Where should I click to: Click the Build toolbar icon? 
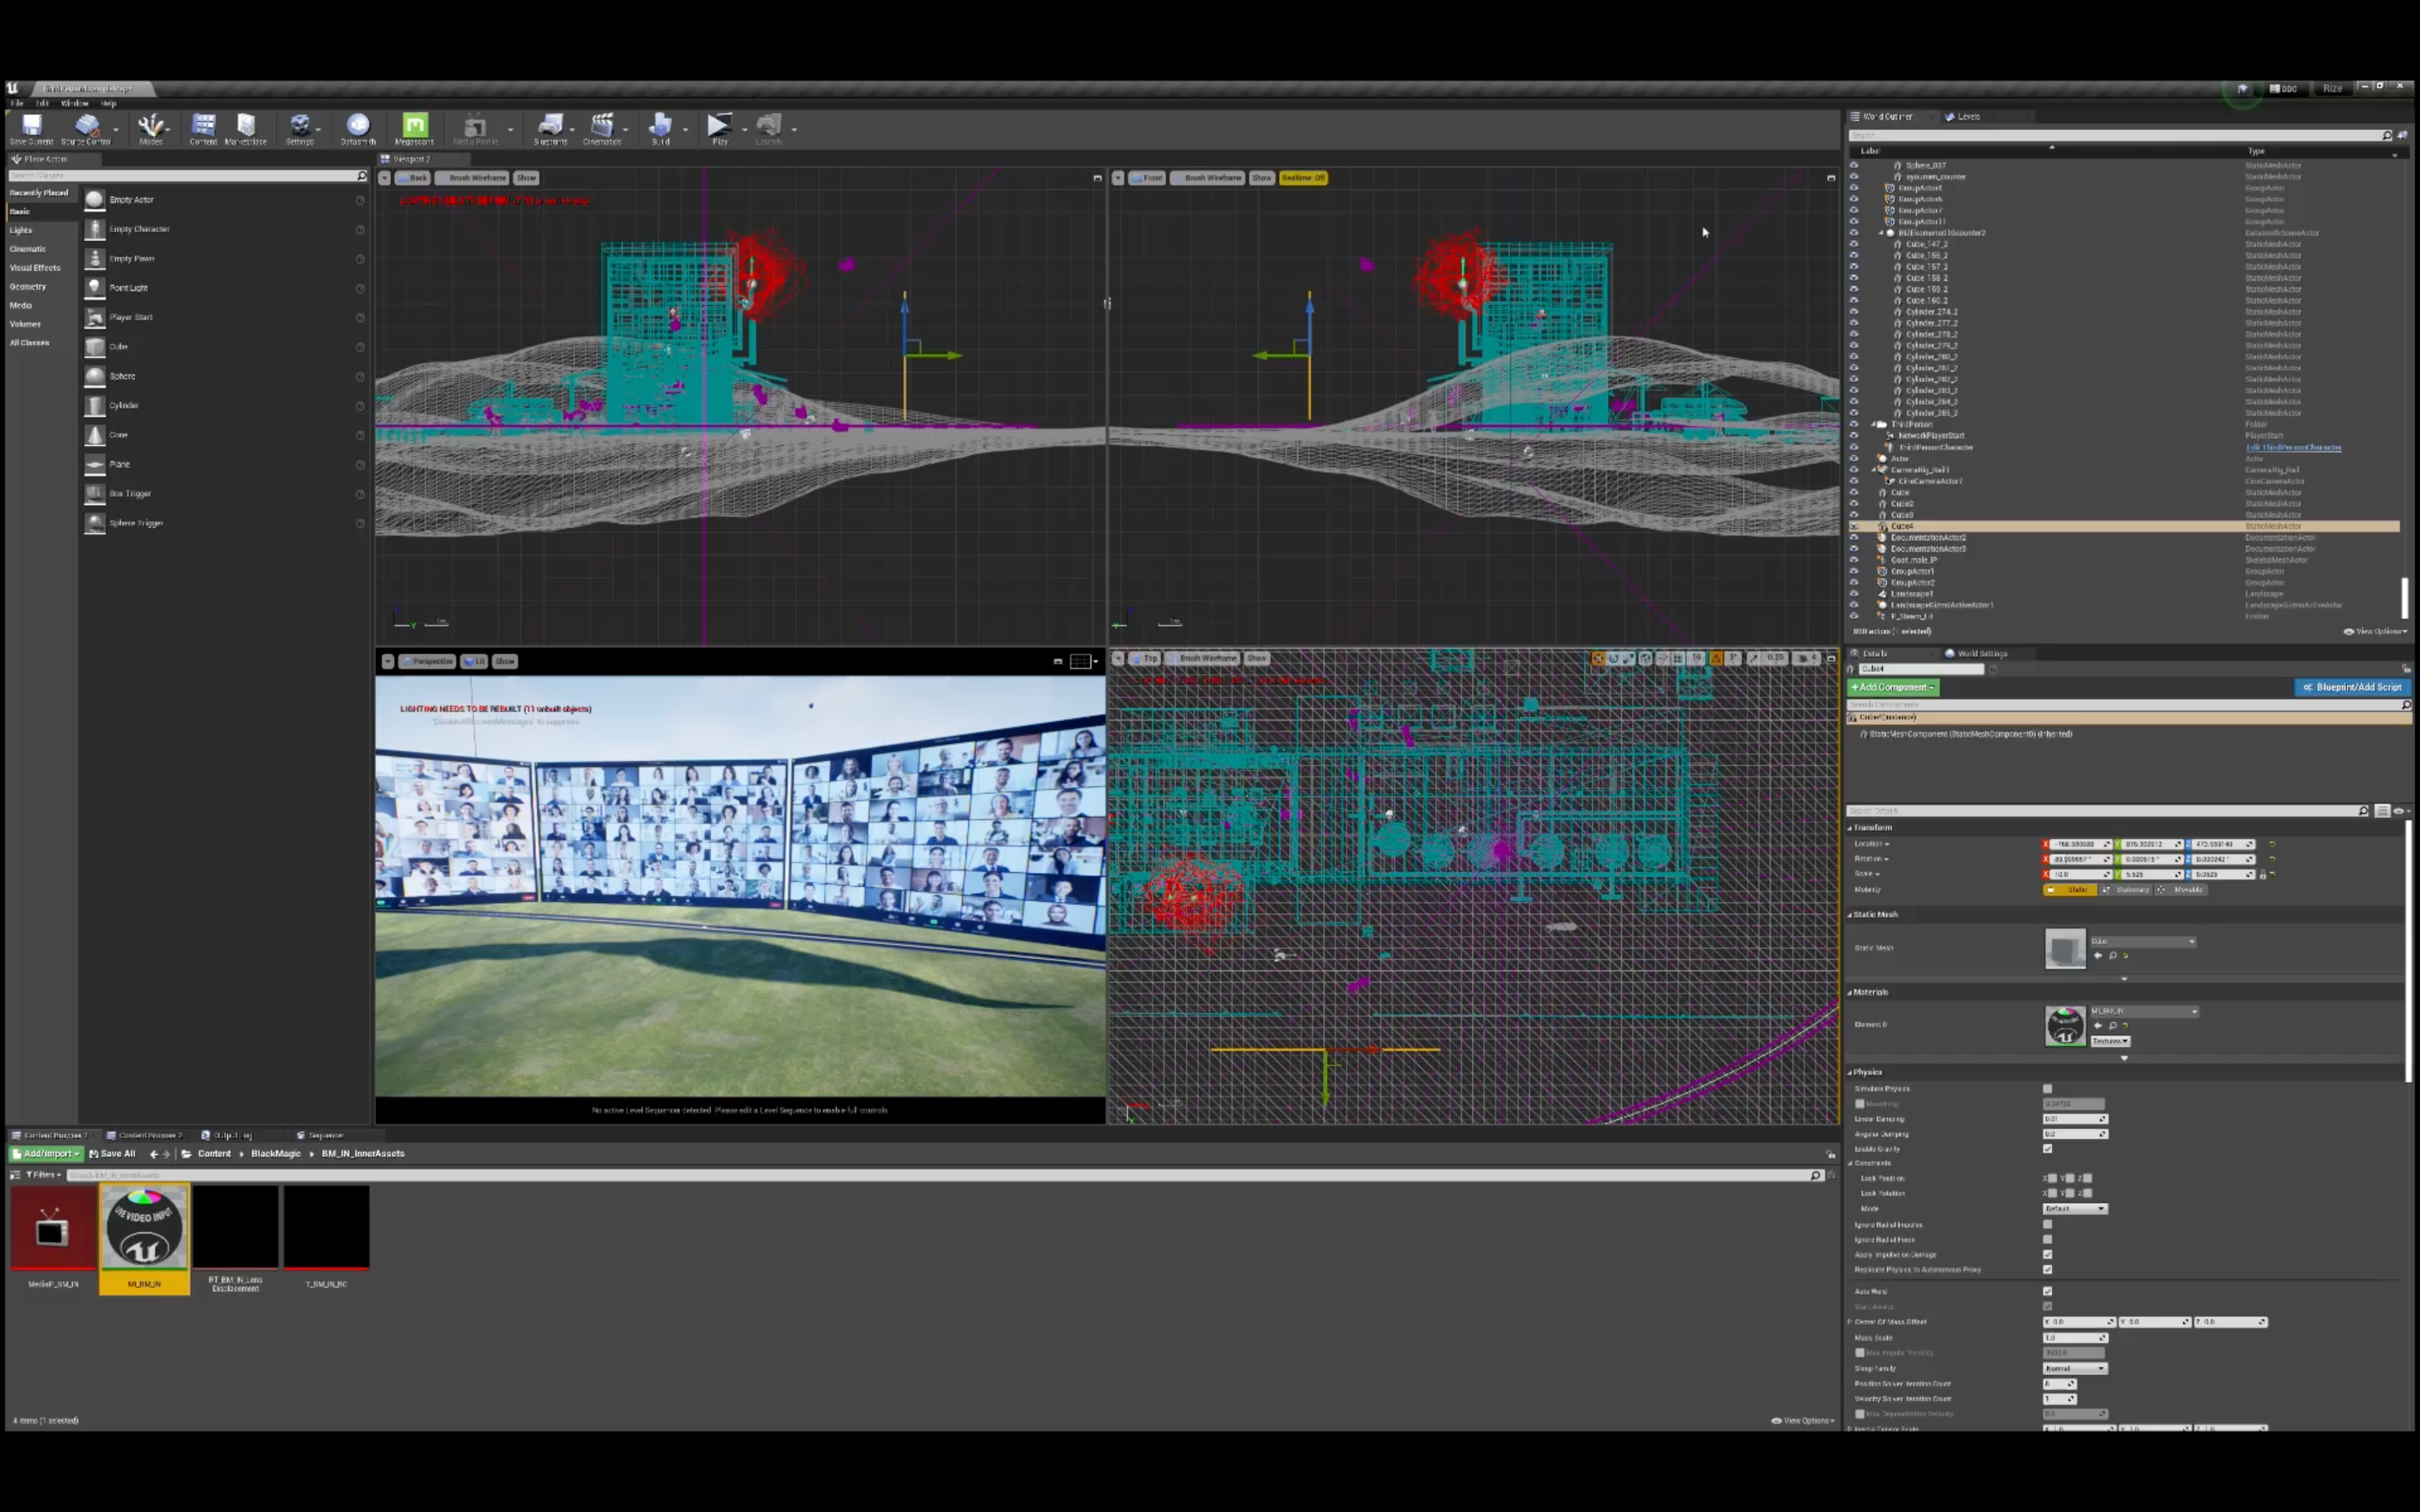660,127
